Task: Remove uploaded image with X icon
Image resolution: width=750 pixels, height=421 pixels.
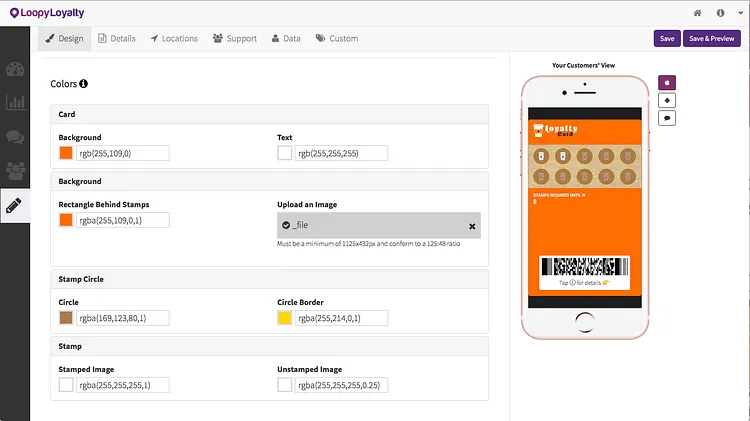Action: tap(472, 226)
